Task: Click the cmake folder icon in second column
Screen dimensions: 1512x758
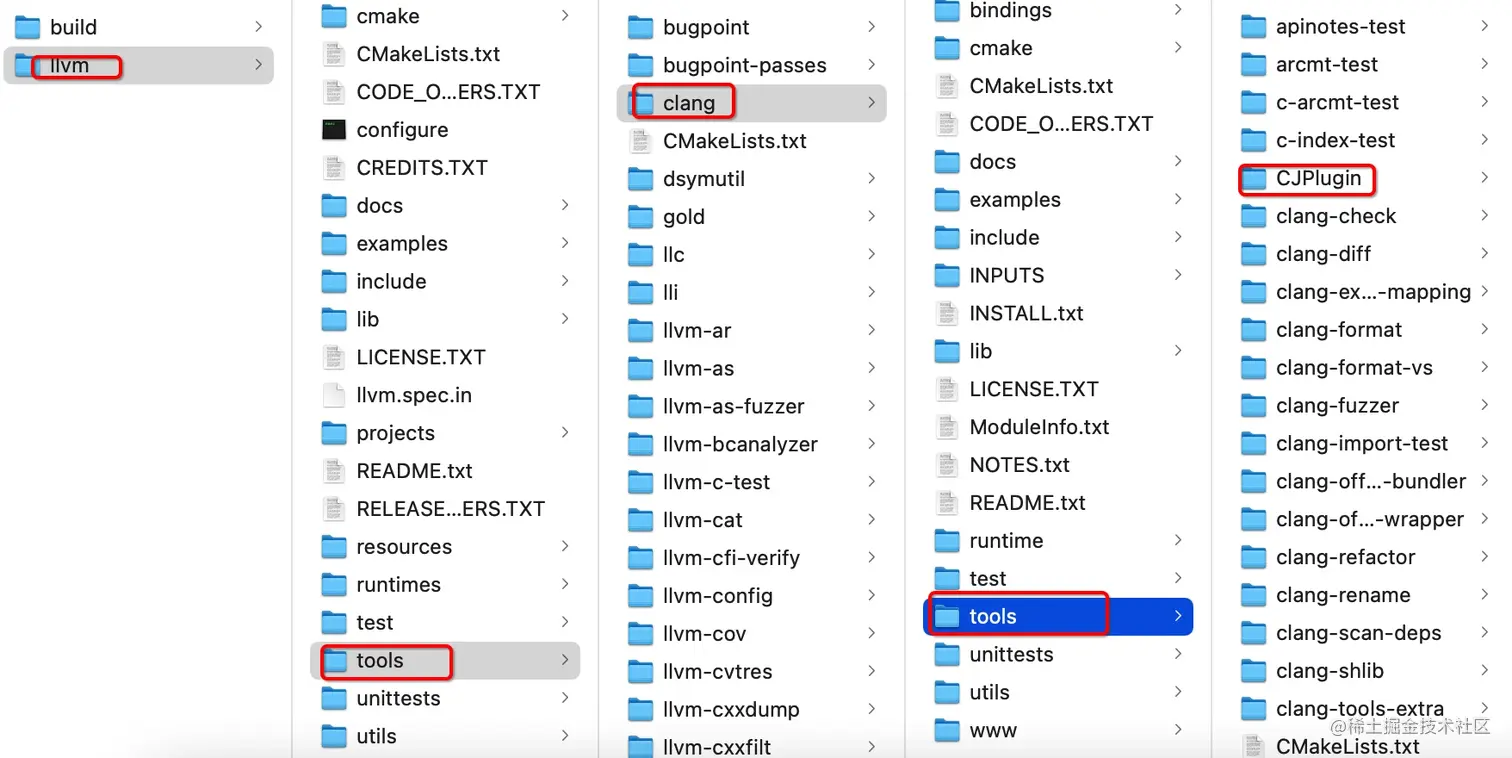Action: pos(334,16)
